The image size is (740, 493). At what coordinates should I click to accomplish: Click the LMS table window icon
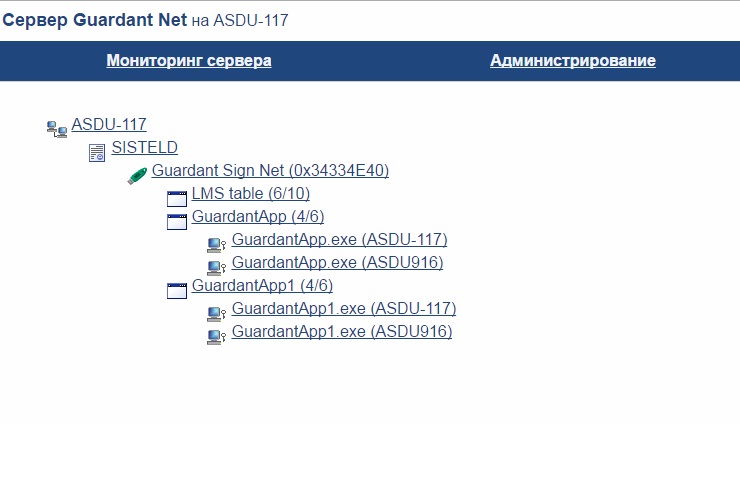pos(177,198)
